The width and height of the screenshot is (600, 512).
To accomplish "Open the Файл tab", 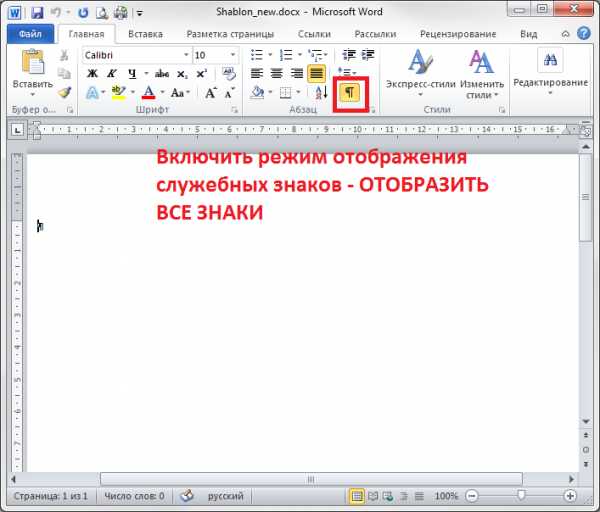I will click(30, 34).
